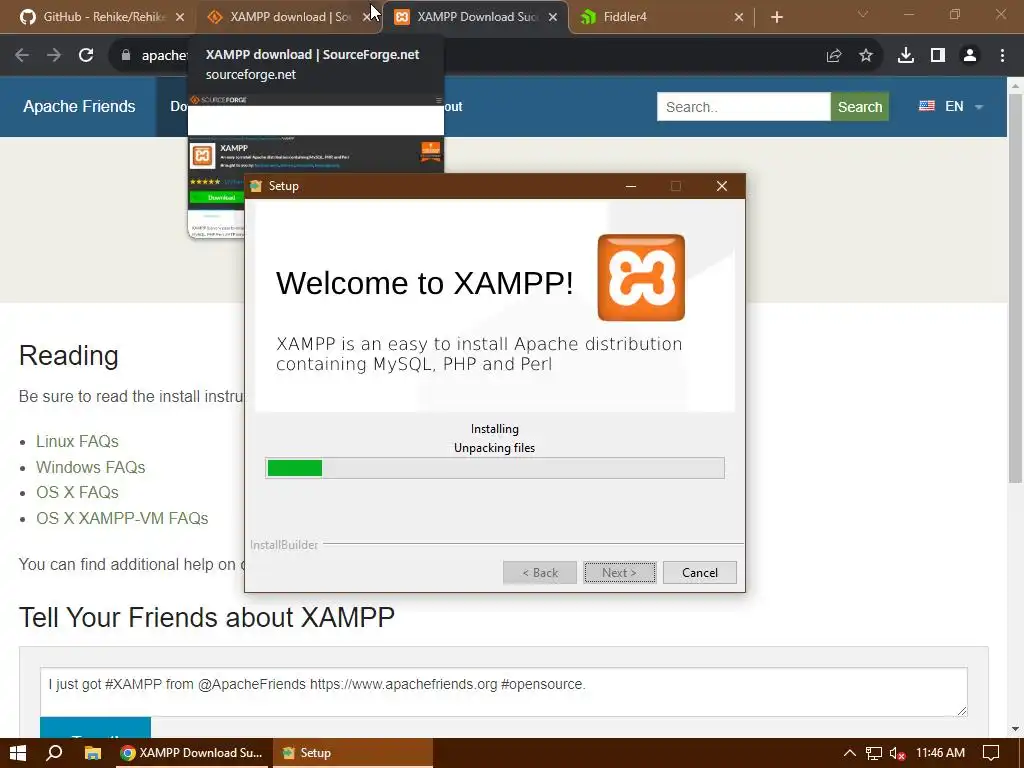1024x768 pixels.
Task: Open the Chrome profile icon
Action: (970, 56)
